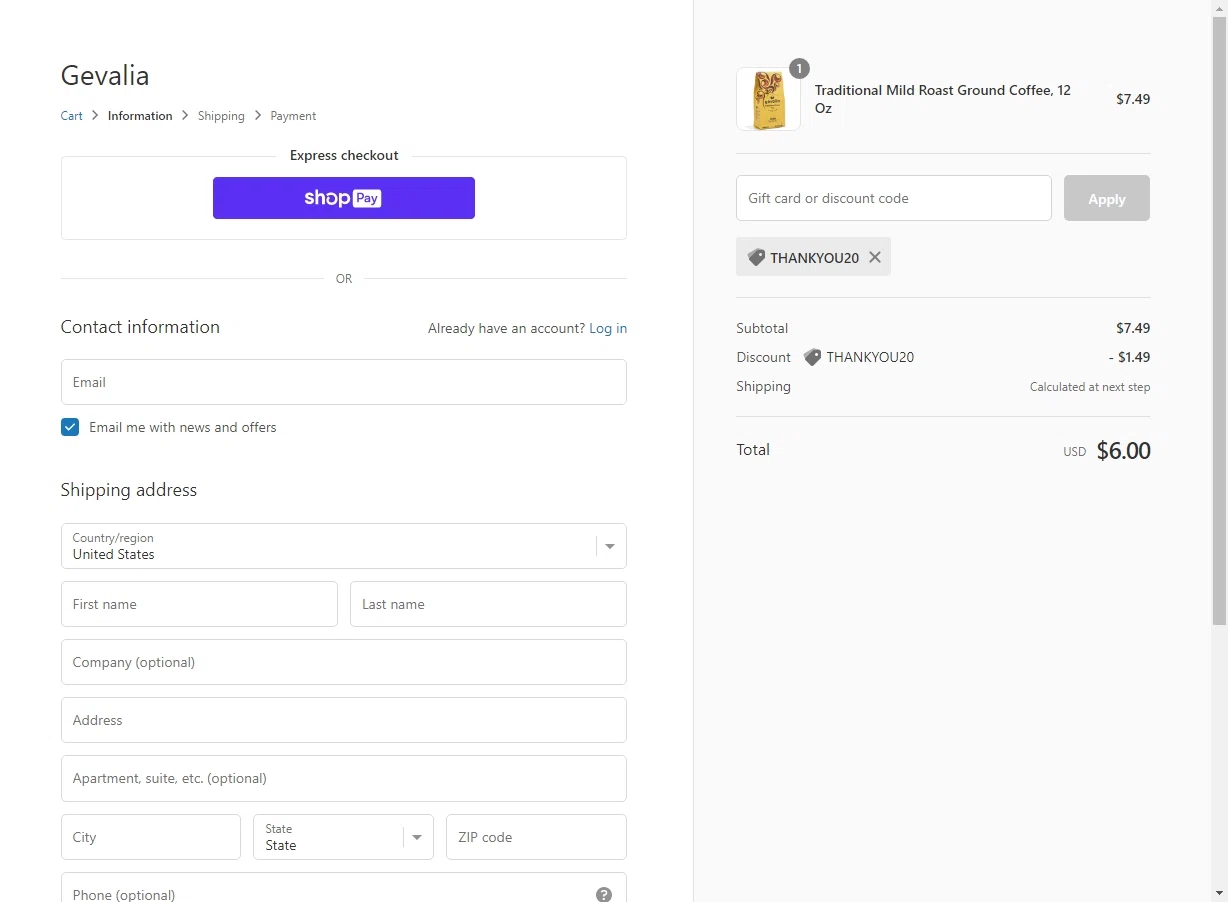The image size is (1228, 902).
Task: Click the phone help question mark icon
Action: coord(604,894)
